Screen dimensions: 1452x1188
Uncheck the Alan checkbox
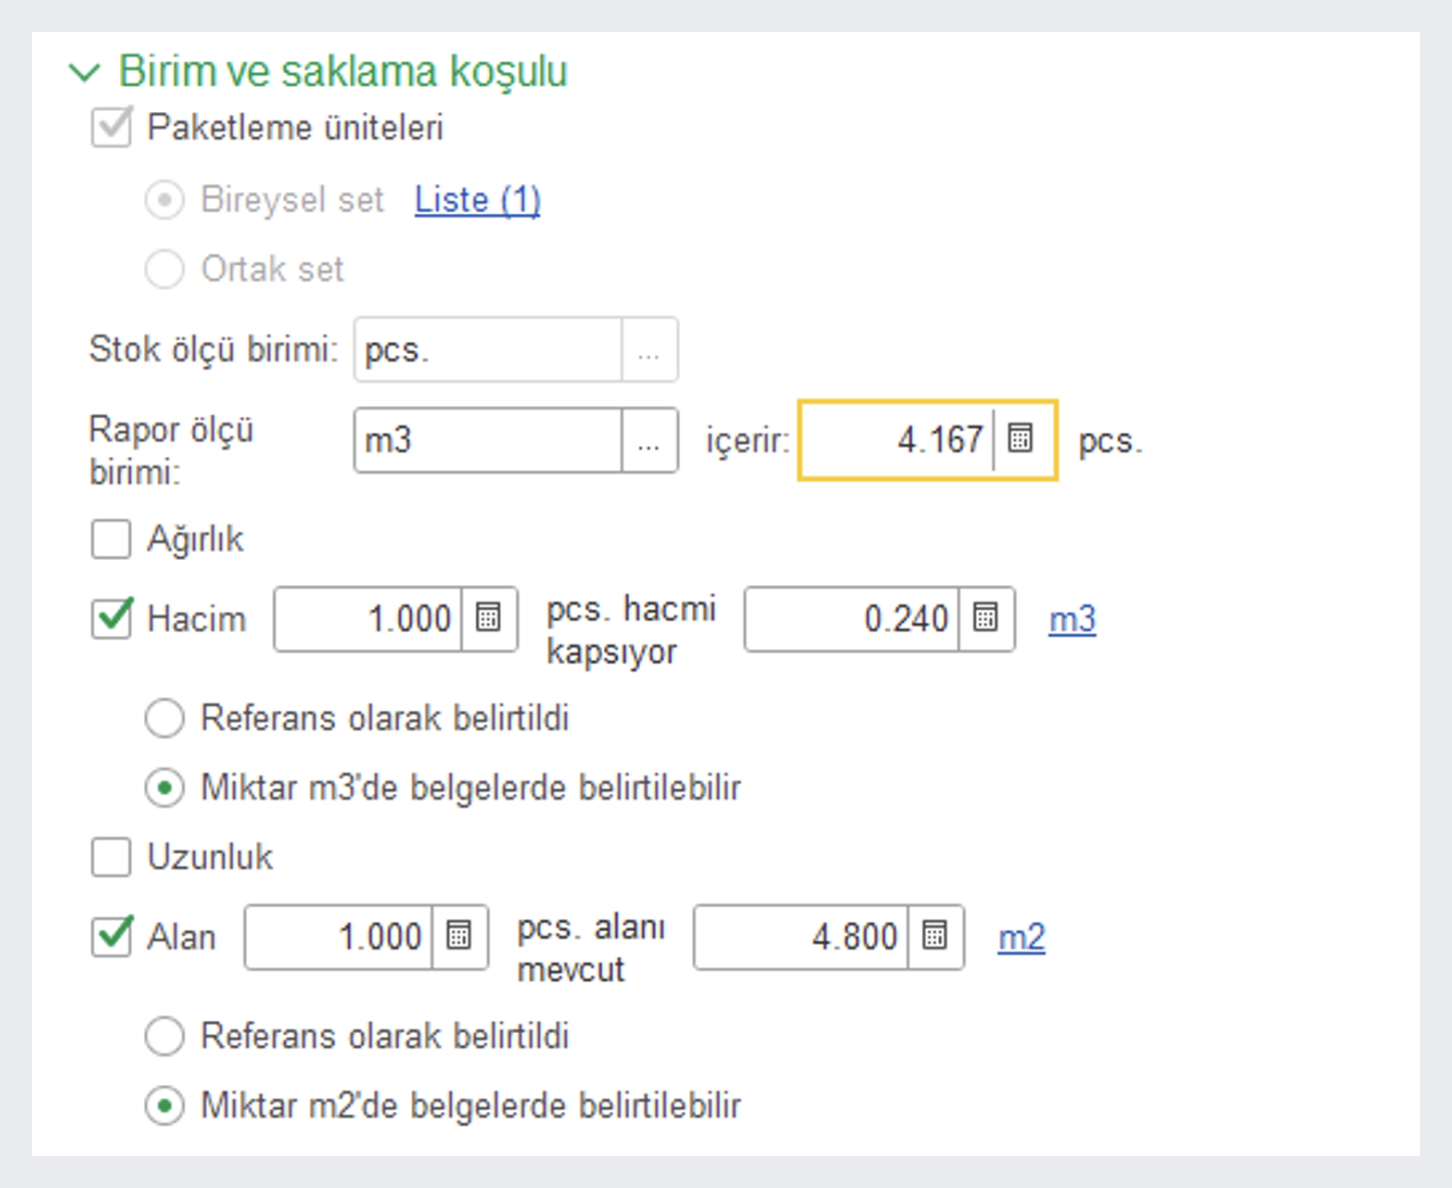coord(111,936)
